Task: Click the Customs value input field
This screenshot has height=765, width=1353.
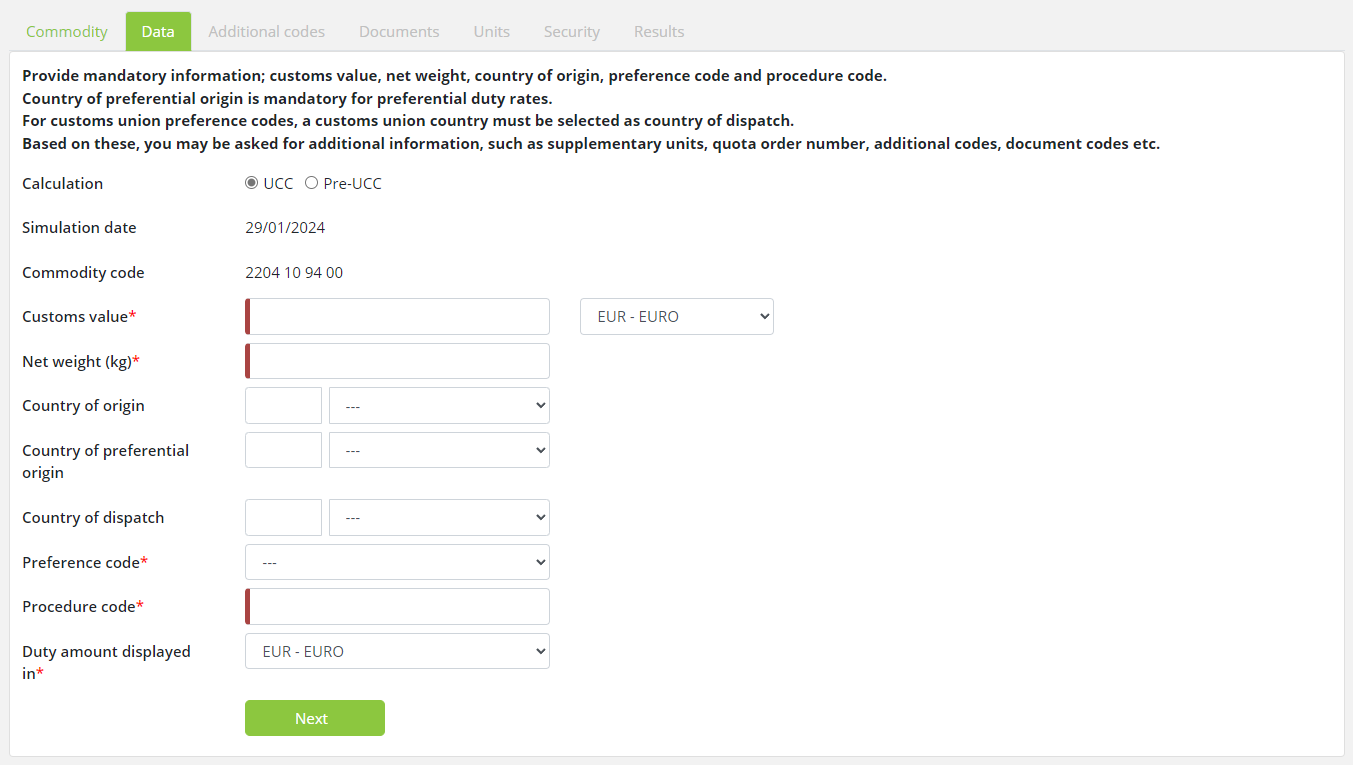Action: (x=399, y=316)
